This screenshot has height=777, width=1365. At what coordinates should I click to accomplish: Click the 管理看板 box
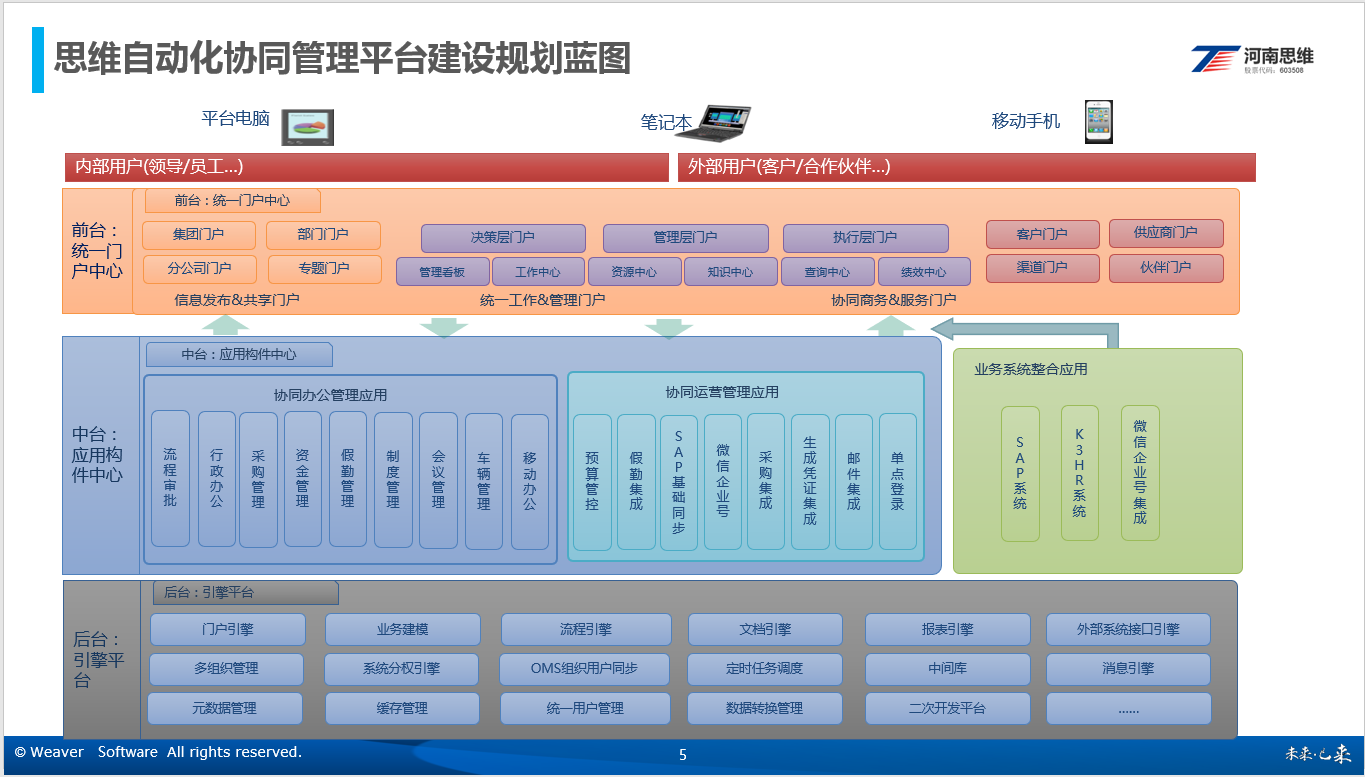pos(443,272)
